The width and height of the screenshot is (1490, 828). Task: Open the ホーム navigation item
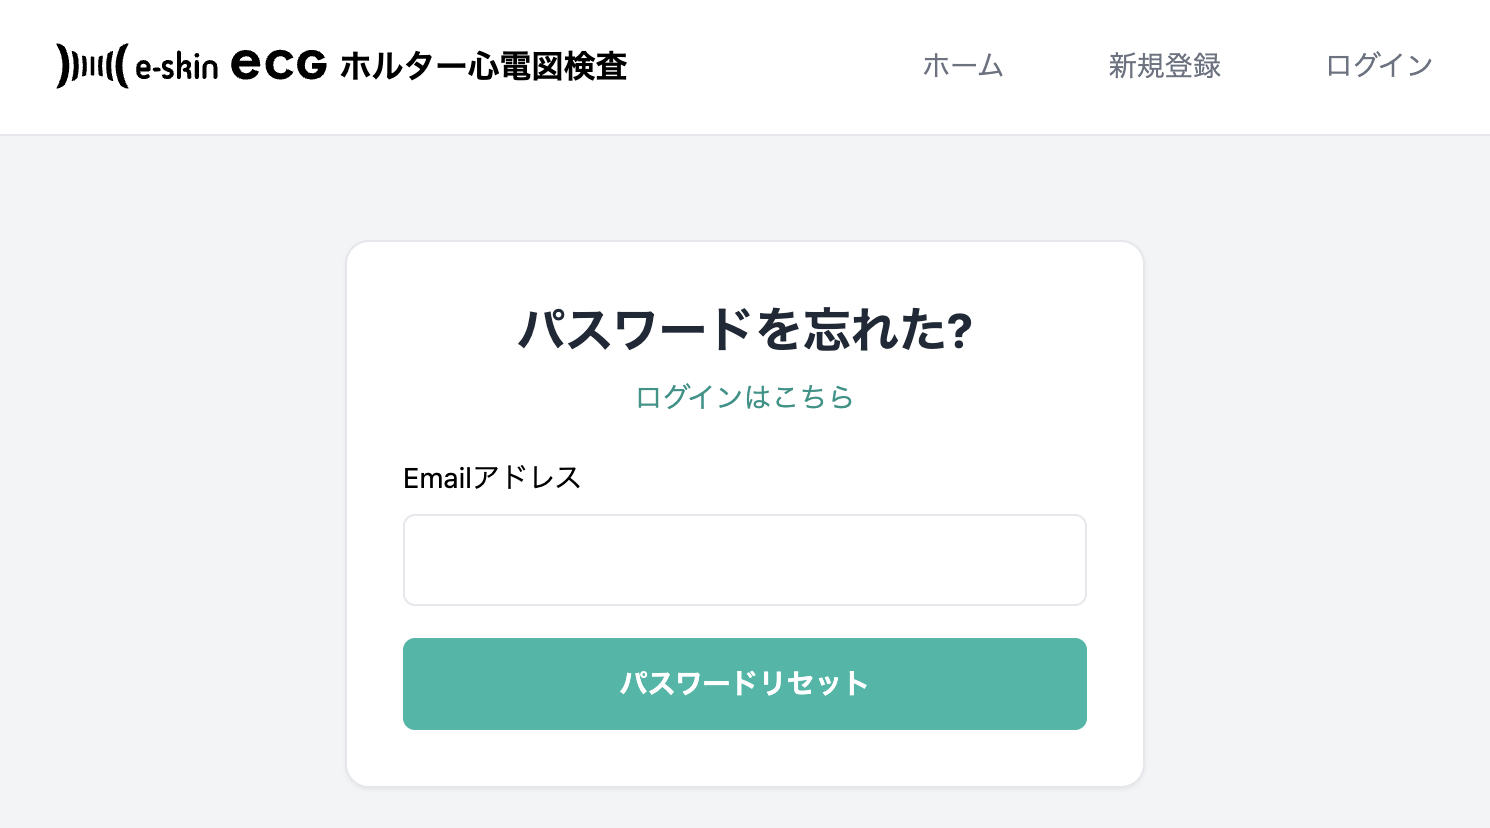coord(963,66)
